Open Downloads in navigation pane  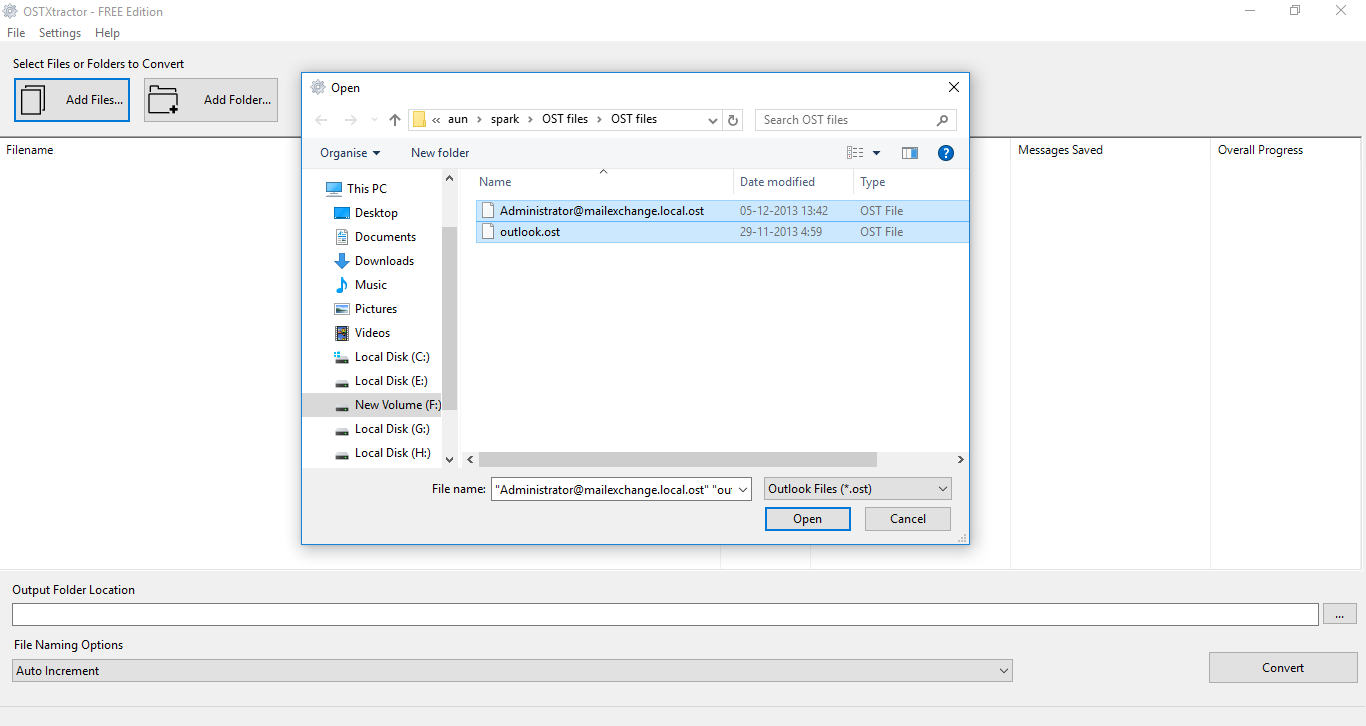tap(384, 261)
